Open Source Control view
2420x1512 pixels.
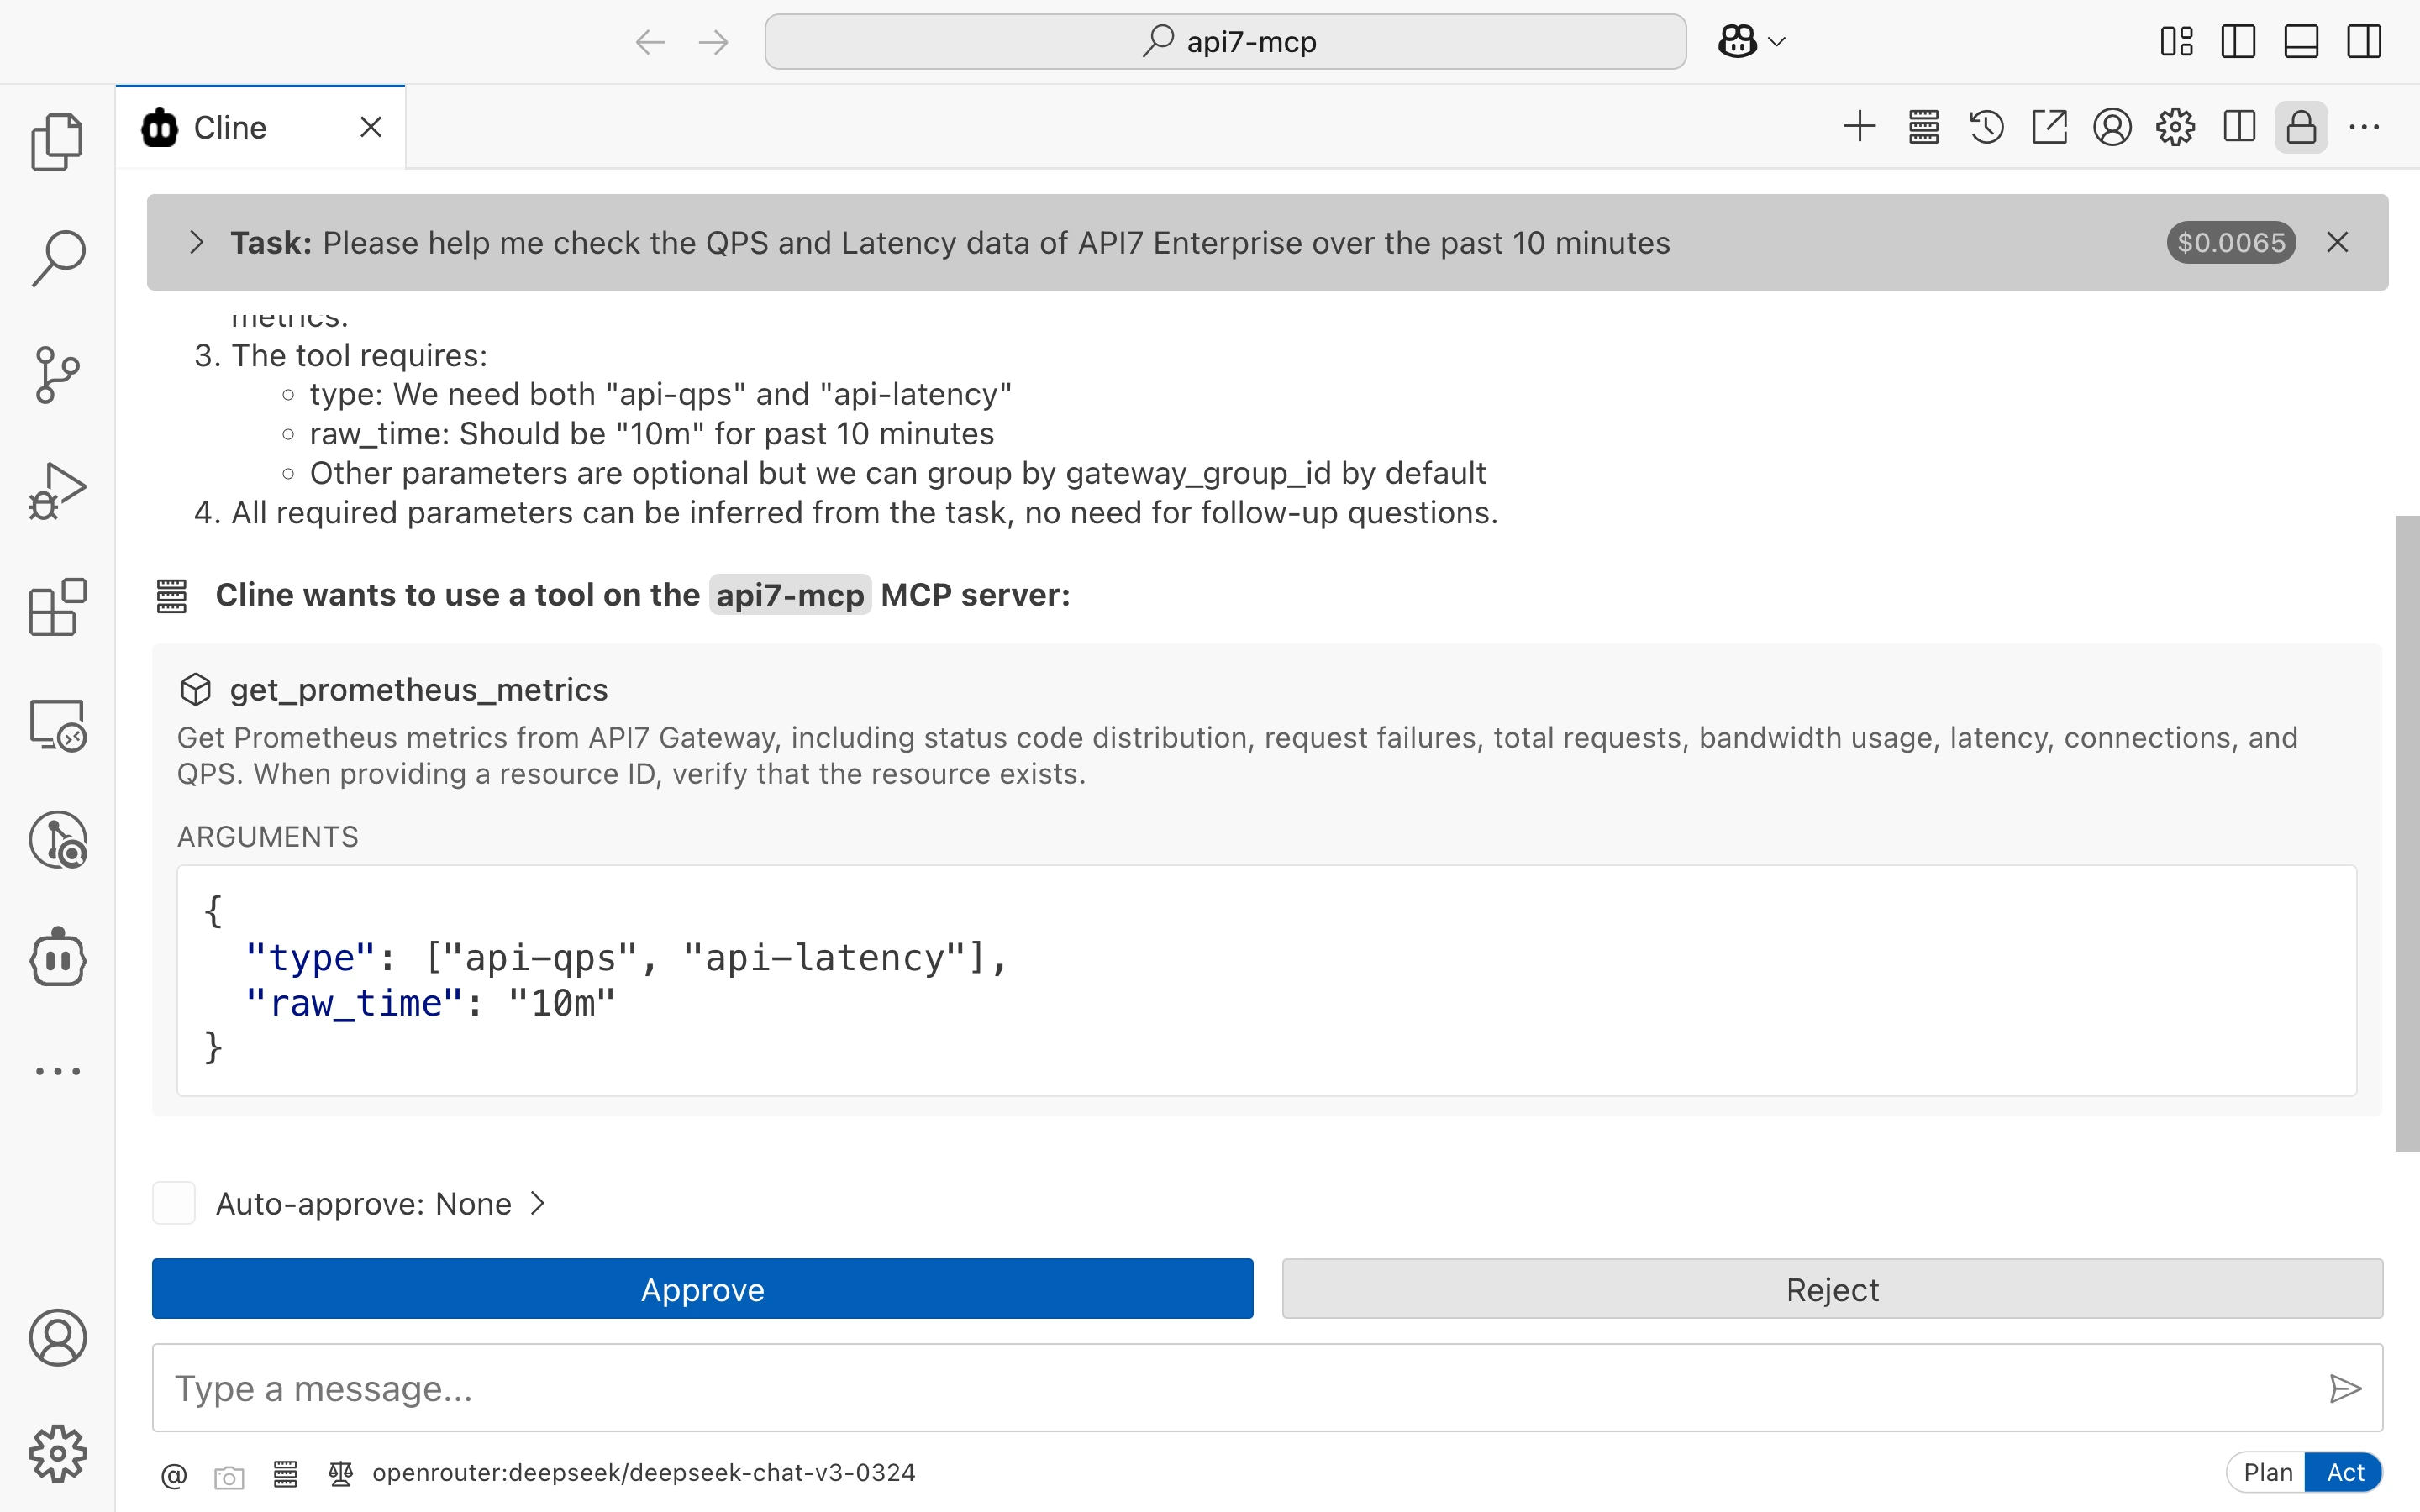58,375
